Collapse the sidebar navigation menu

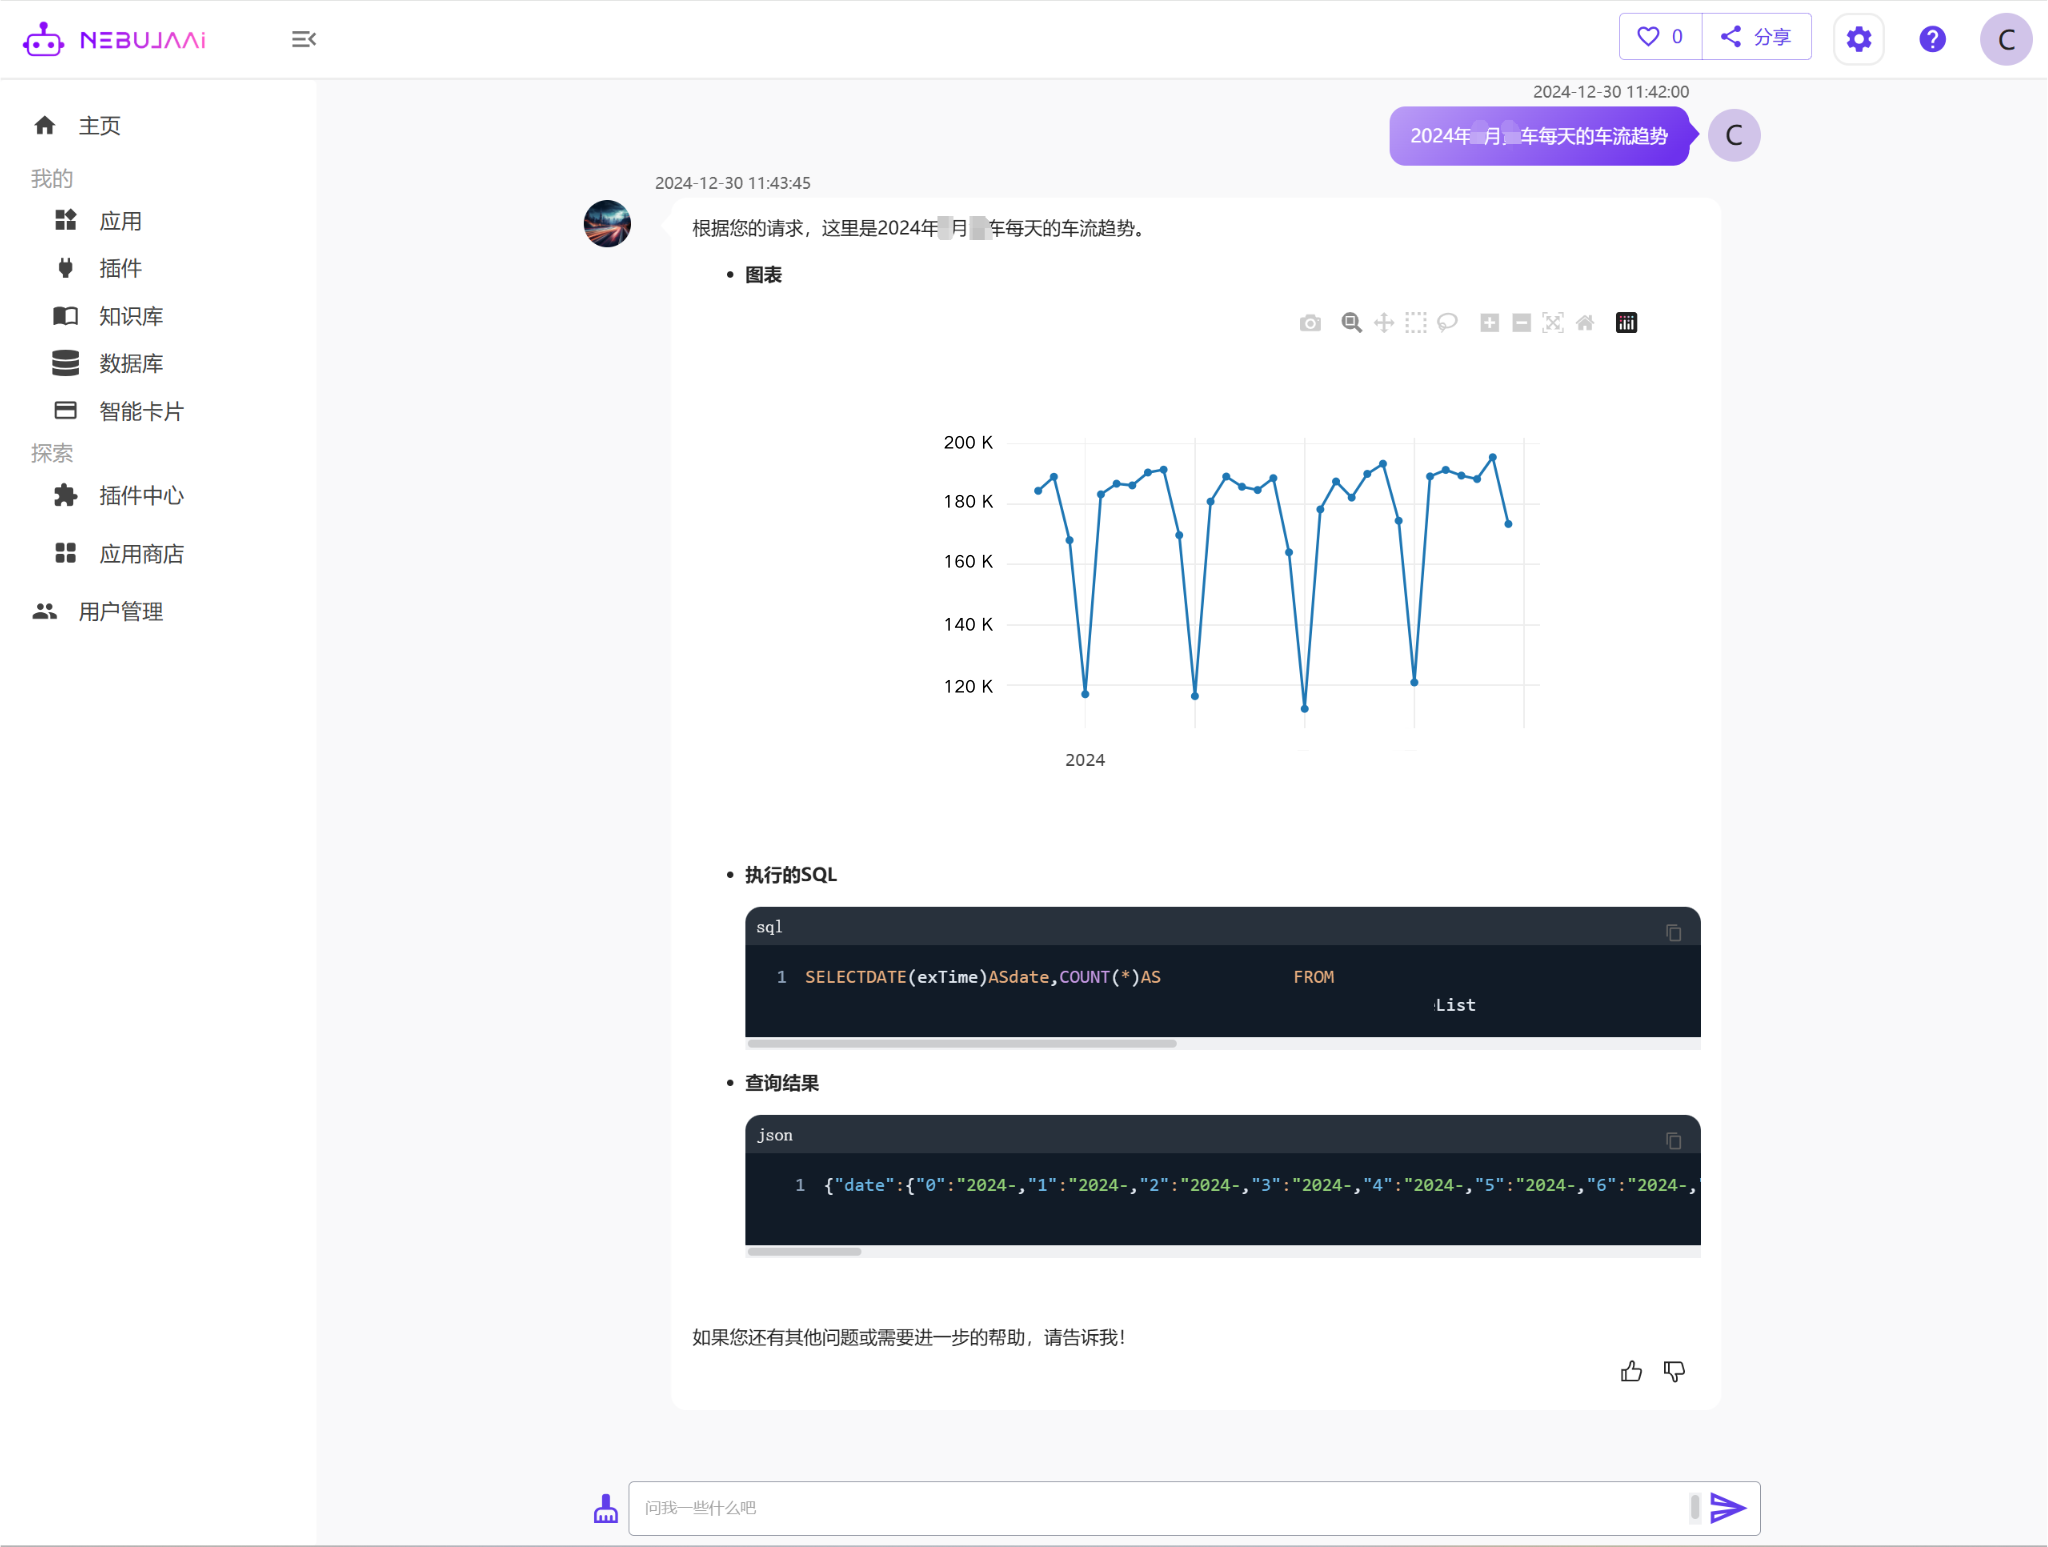[304, 39]
